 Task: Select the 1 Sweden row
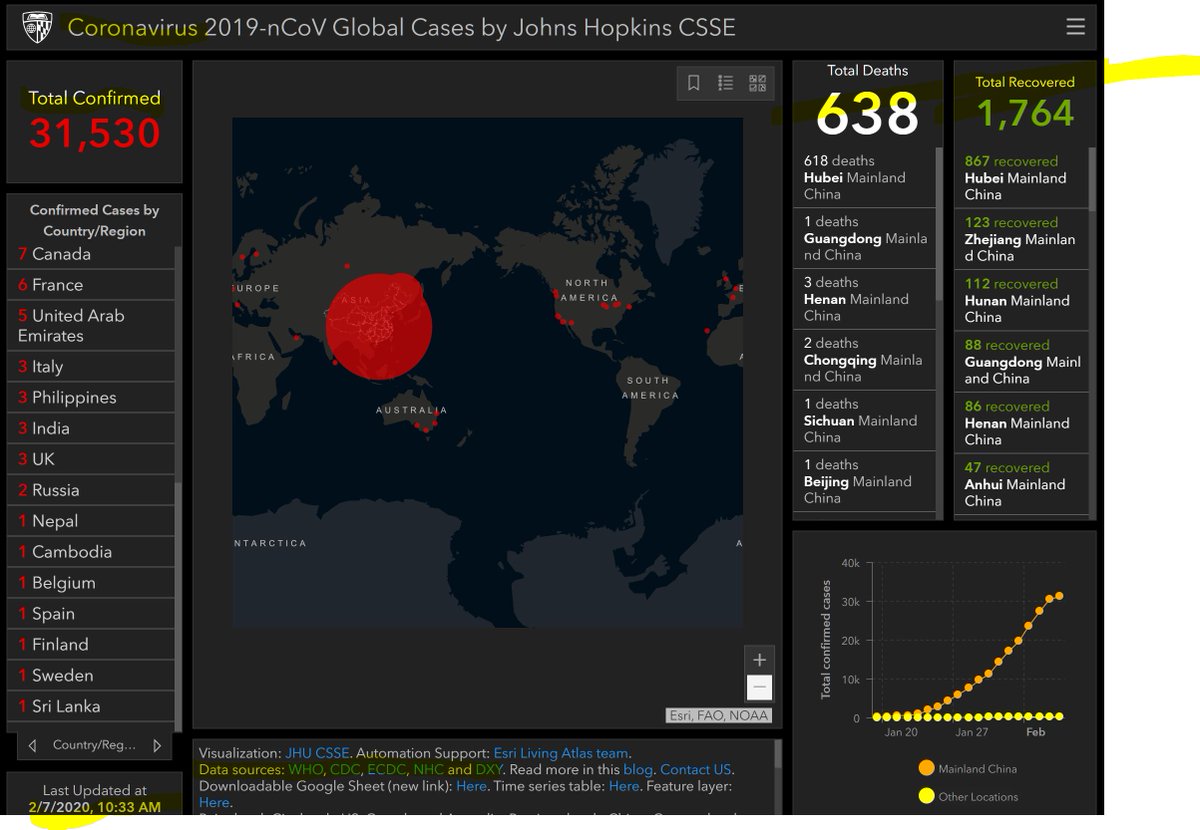(x=92, y=676)
